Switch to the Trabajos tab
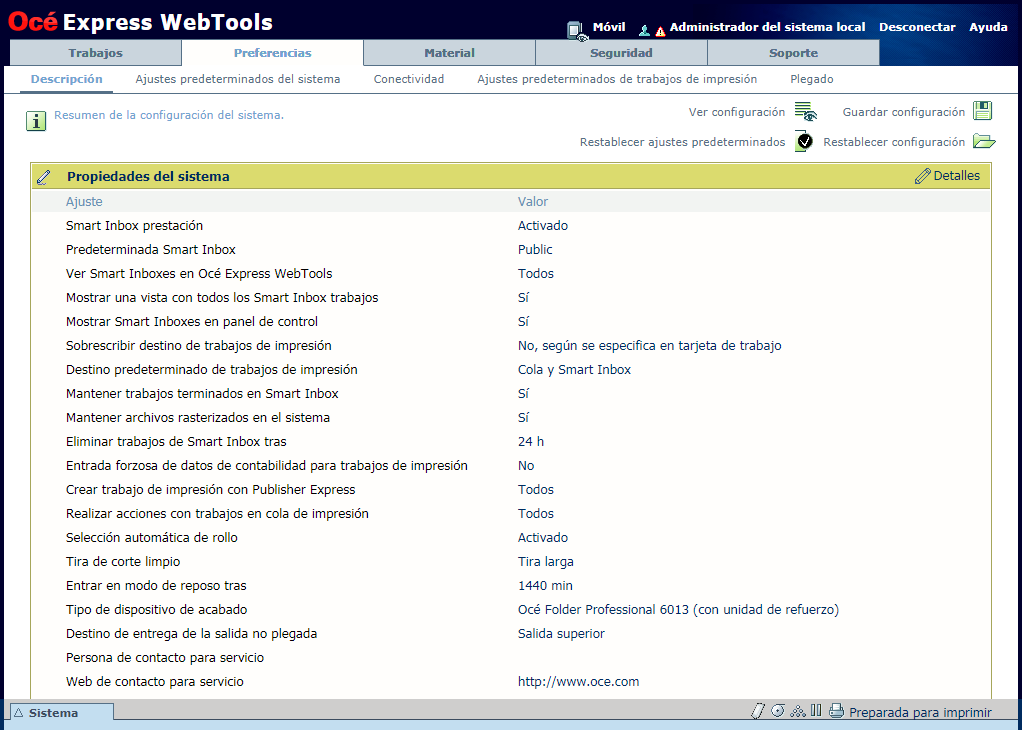This screenshot has height=730, width=1022. [x=96, y=53]
